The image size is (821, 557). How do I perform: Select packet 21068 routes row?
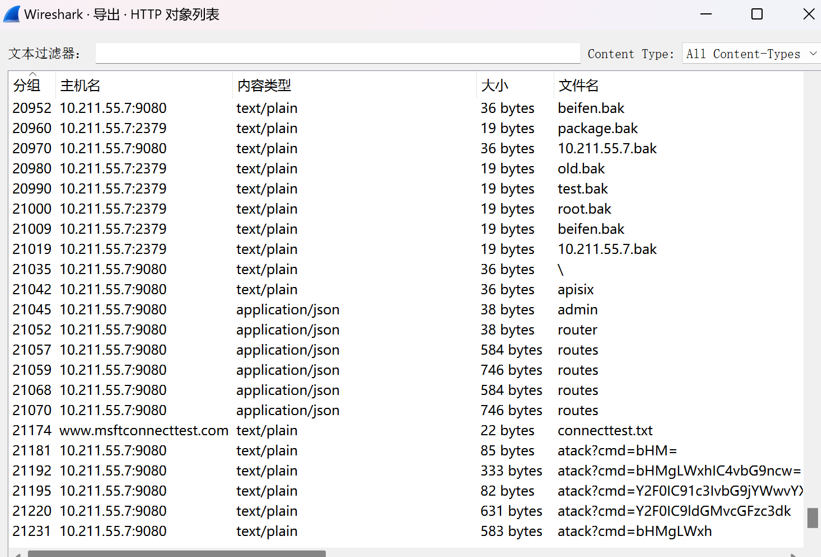tap(406, 390)
